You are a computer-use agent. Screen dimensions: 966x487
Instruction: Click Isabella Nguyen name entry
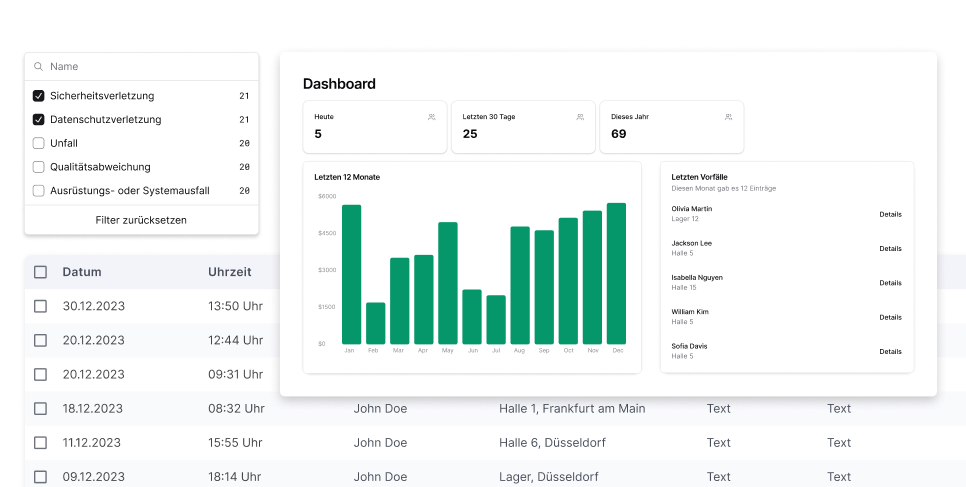[697, 277]
